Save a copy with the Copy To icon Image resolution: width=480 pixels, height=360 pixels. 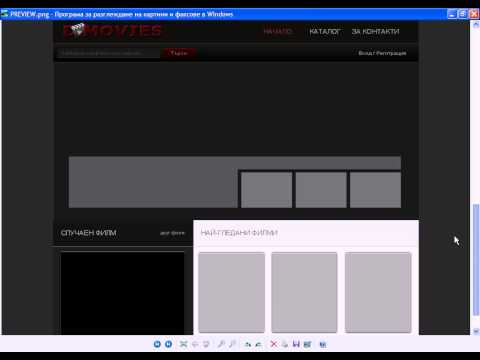(x=296, y=344)
